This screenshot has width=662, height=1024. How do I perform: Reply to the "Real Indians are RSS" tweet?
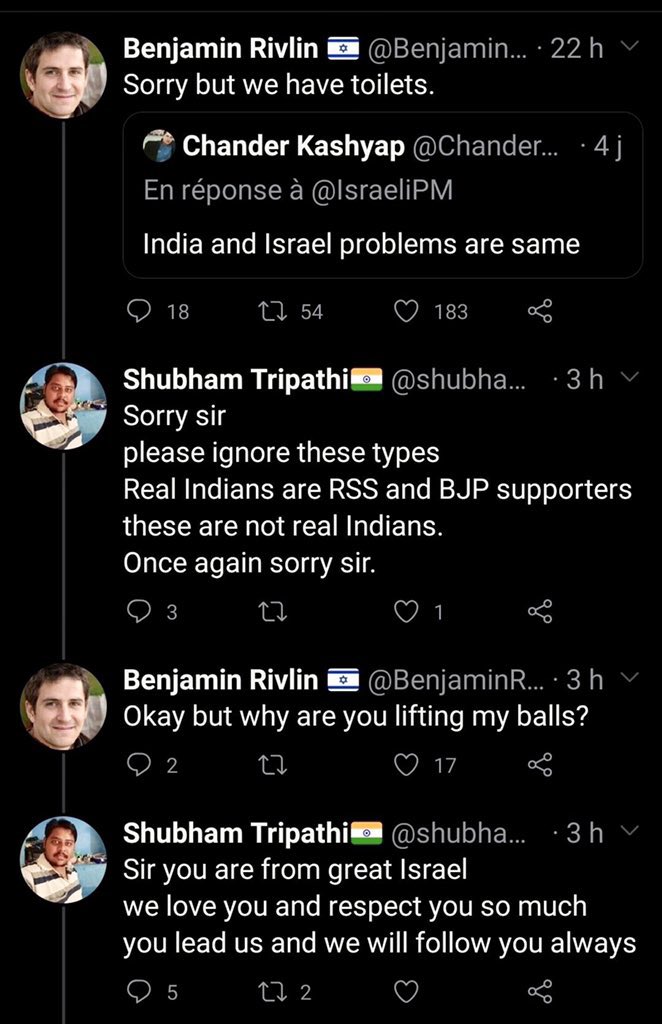click(140, 612)
